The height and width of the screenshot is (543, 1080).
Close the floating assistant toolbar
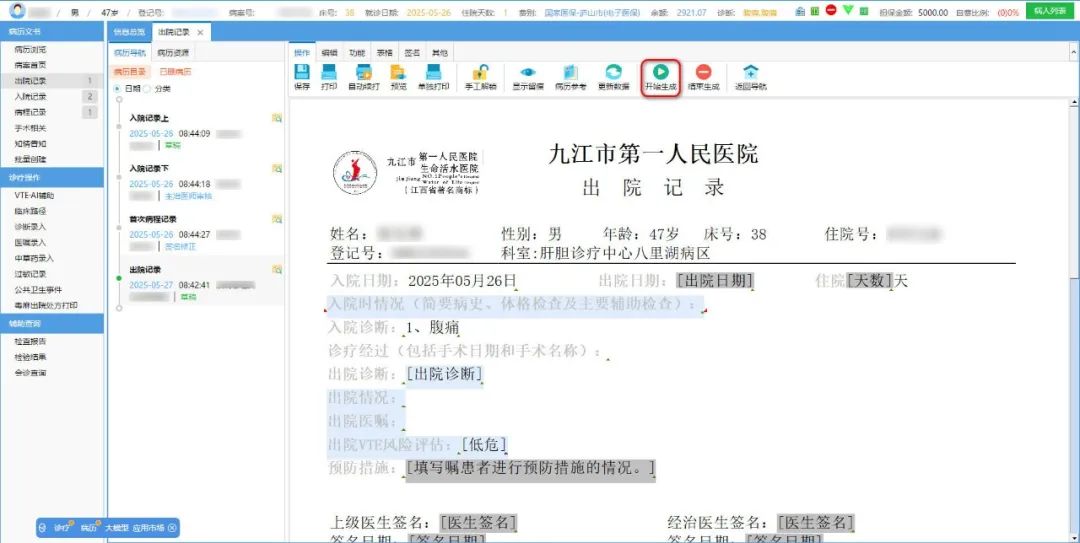click(172, 528)
